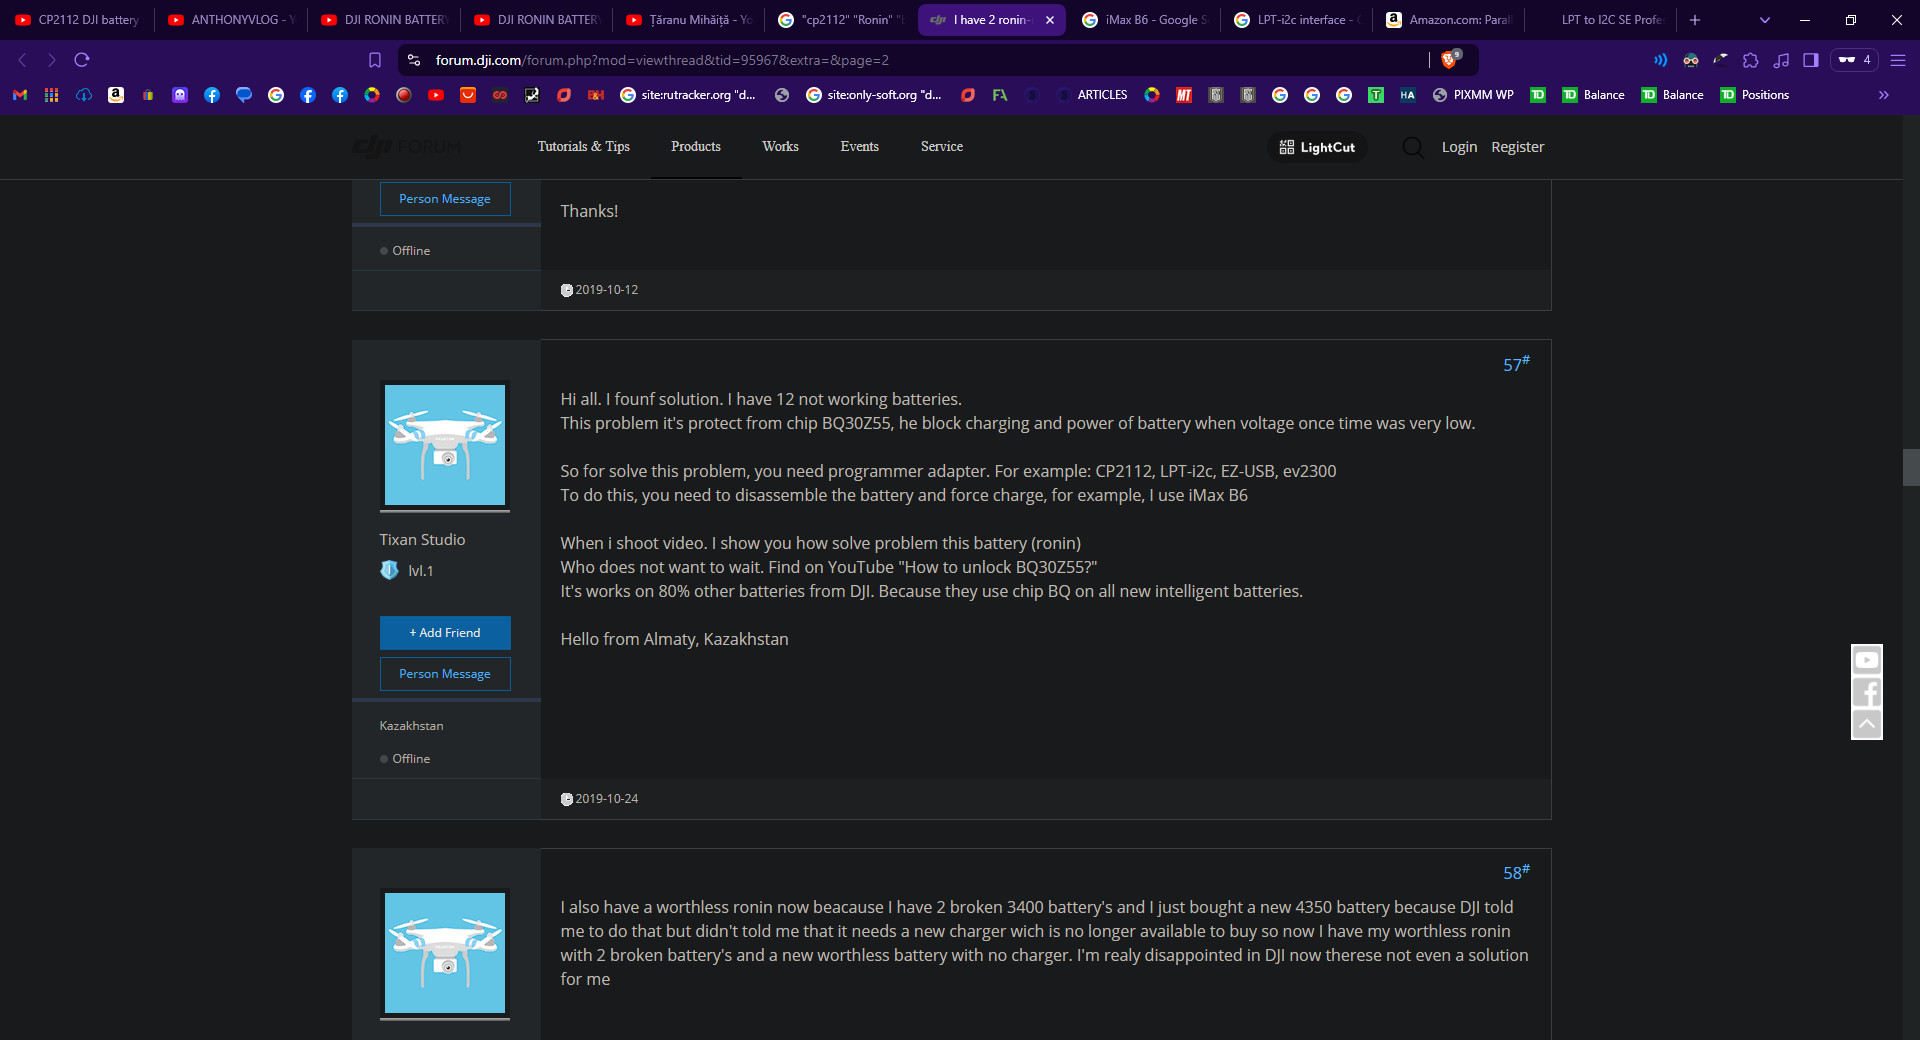Image resolution: width=1920 pixels, height=1040 pixels.
Task: Bookmark this page with the bookmark icon
Action: pos(375,60)
